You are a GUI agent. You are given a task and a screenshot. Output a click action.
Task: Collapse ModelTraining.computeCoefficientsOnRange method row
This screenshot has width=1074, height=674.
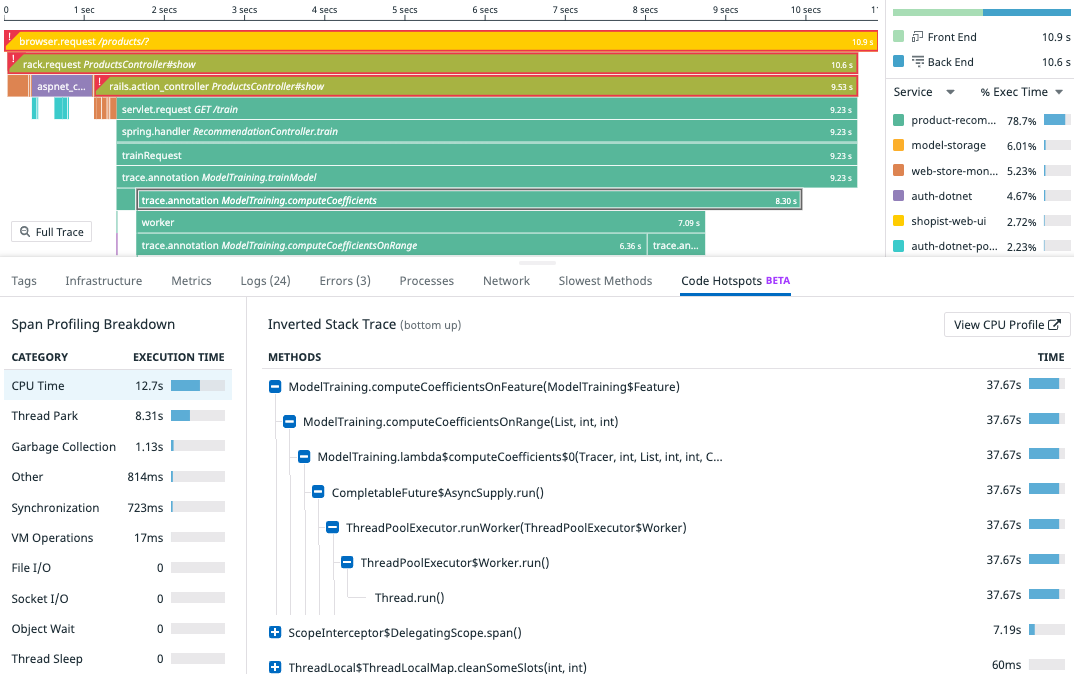click(x=289, y=422)
